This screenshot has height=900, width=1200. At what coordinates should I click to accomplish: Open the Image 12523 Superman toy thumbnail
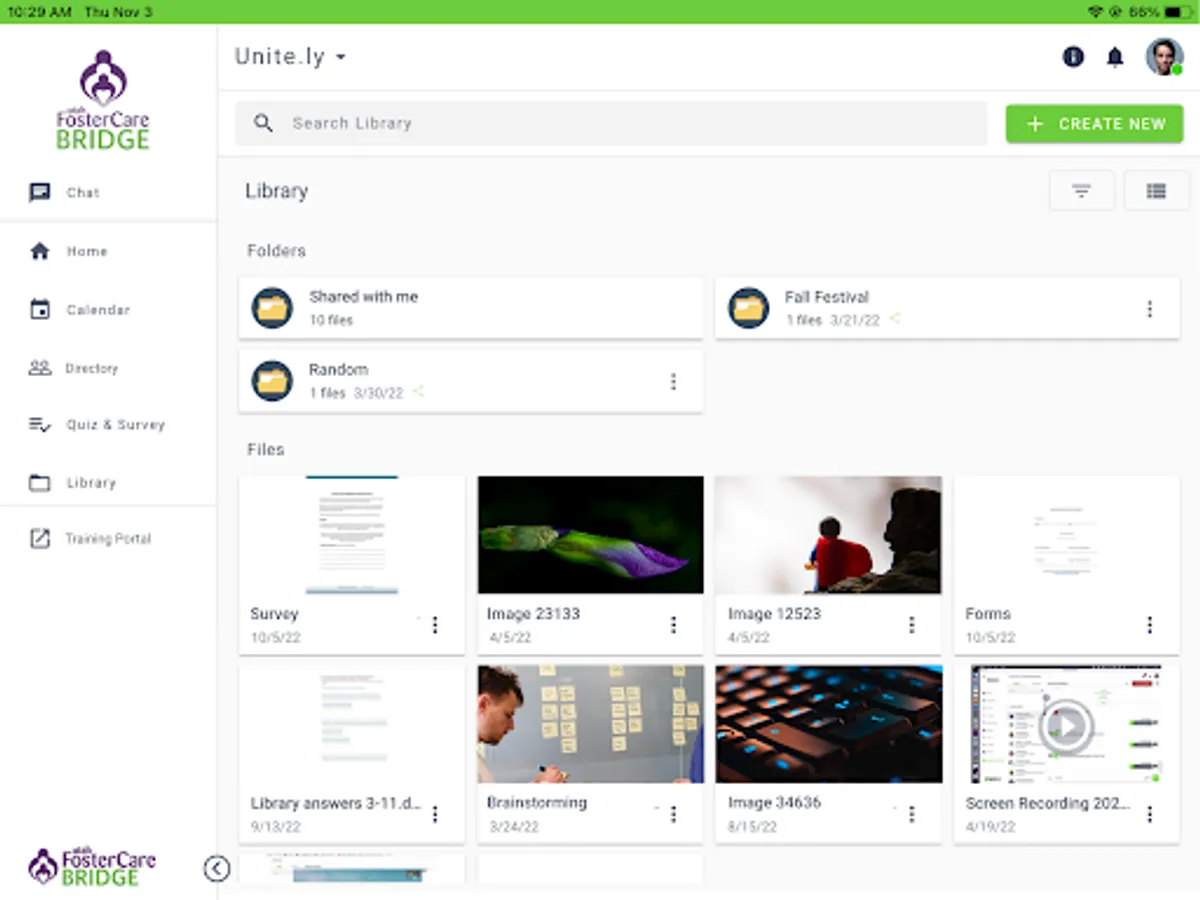click(828, 535)
